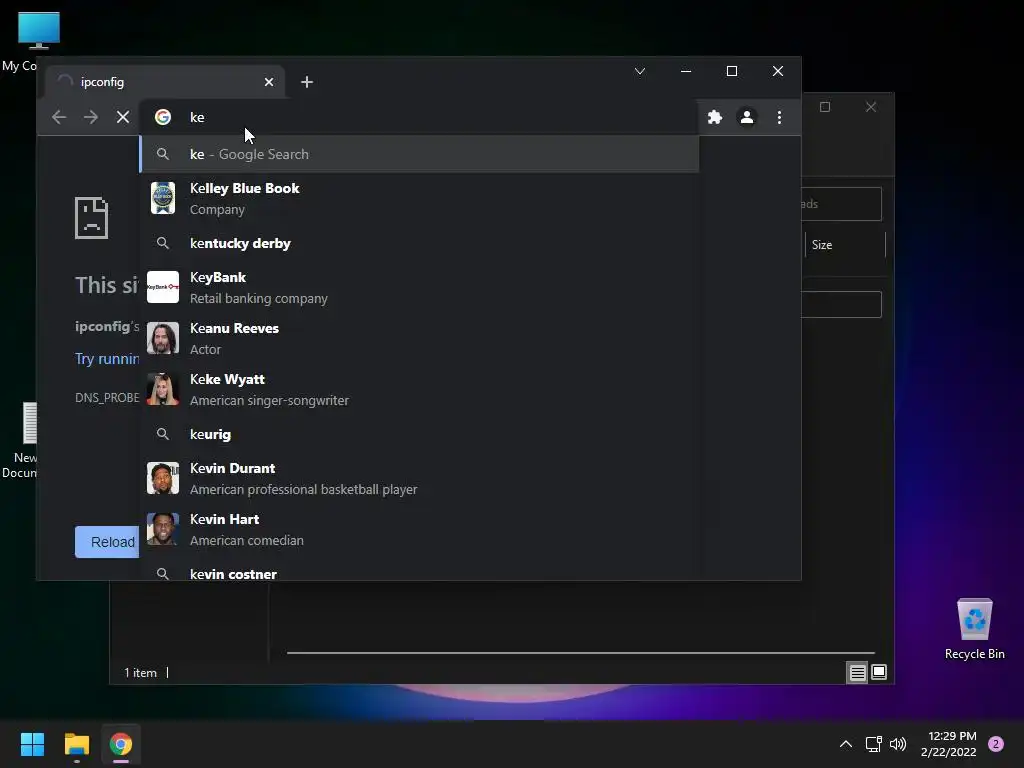This screenshot has width=1024, height=768.
Task: Show hidden icons tray chevron
Action: pyautogui.click(x=846, y=744)
